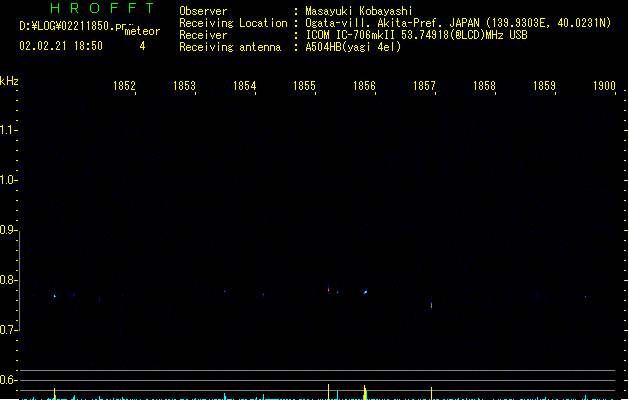Click the 1.0 kHz frequency tick label

coord(7,180)
